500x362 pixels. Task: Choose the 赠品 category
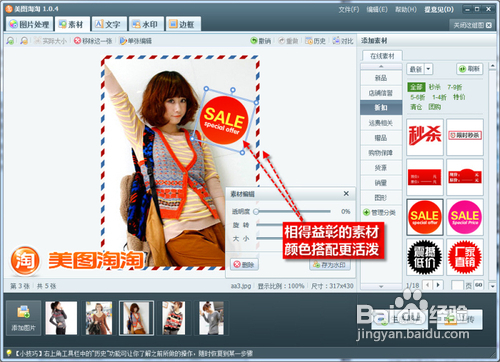coord(381,138)
